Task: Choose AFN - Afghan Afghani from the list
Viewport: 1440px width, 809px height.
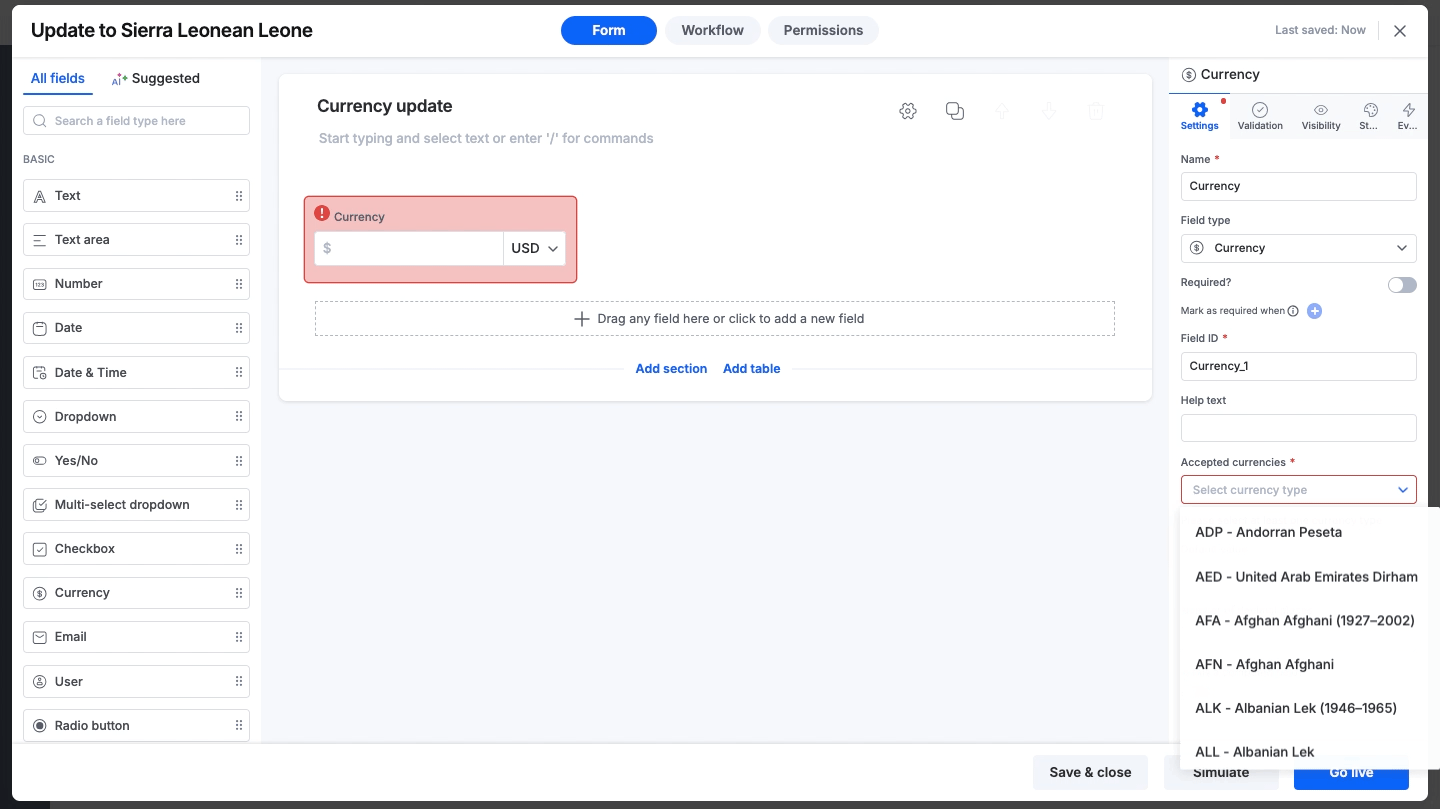Action: click(x=1265, y=664)
